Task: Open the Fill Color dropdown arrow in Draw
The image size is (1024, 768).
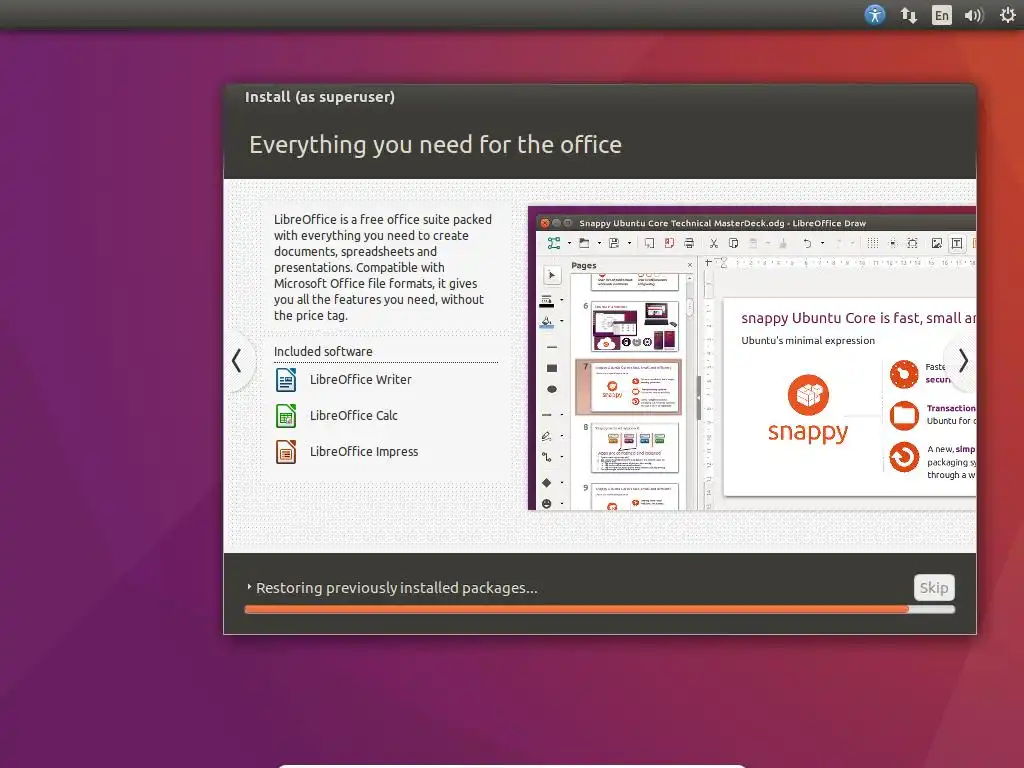Action: tap(562, 321)
